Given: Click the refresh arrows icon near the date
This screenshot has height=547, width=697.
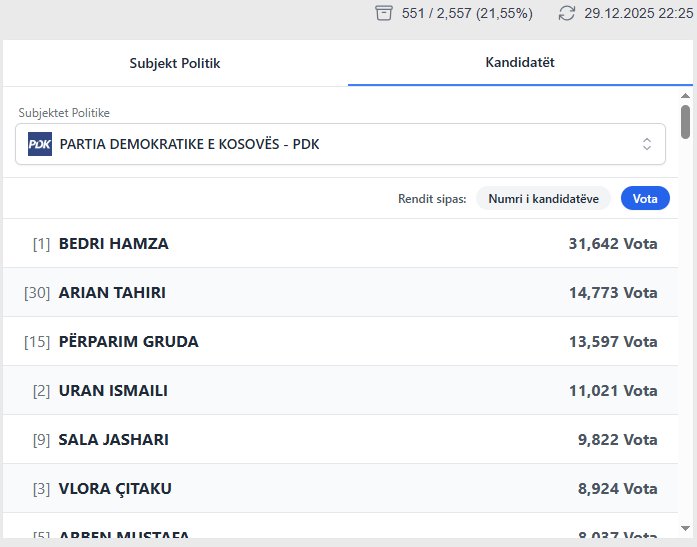Looking at the screenshot, I should (567, 13).
